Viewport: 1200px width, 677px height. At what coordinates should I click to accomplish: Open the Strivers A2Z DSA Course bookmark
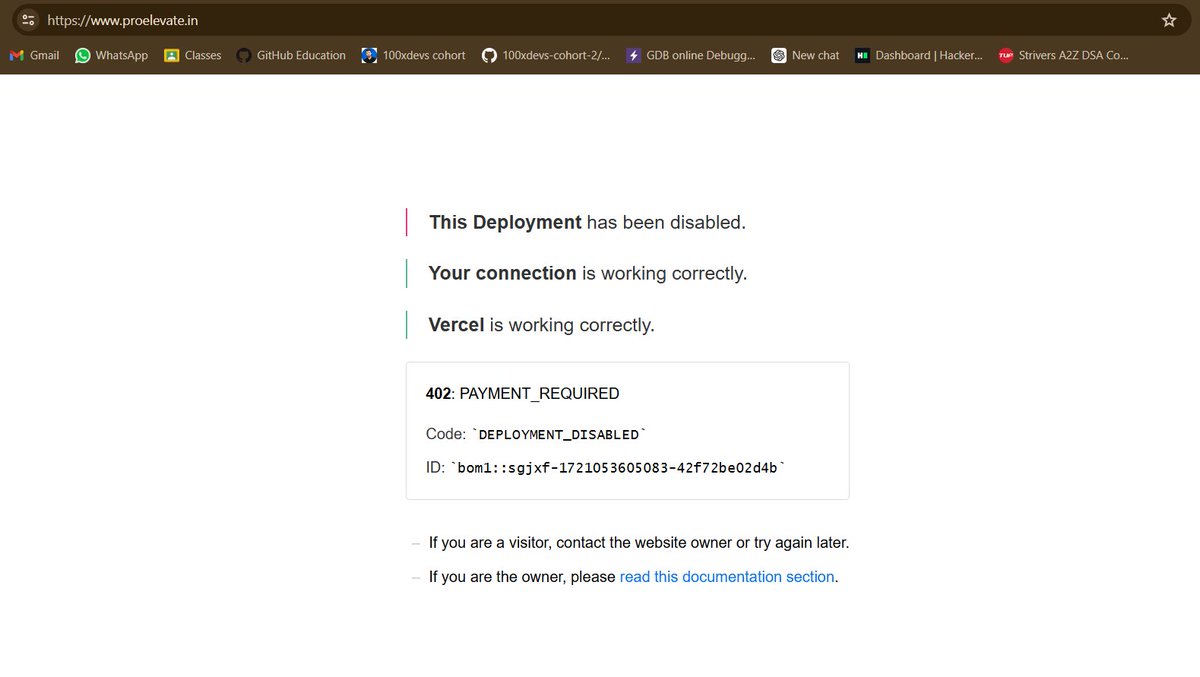[x=1063, y=56]
